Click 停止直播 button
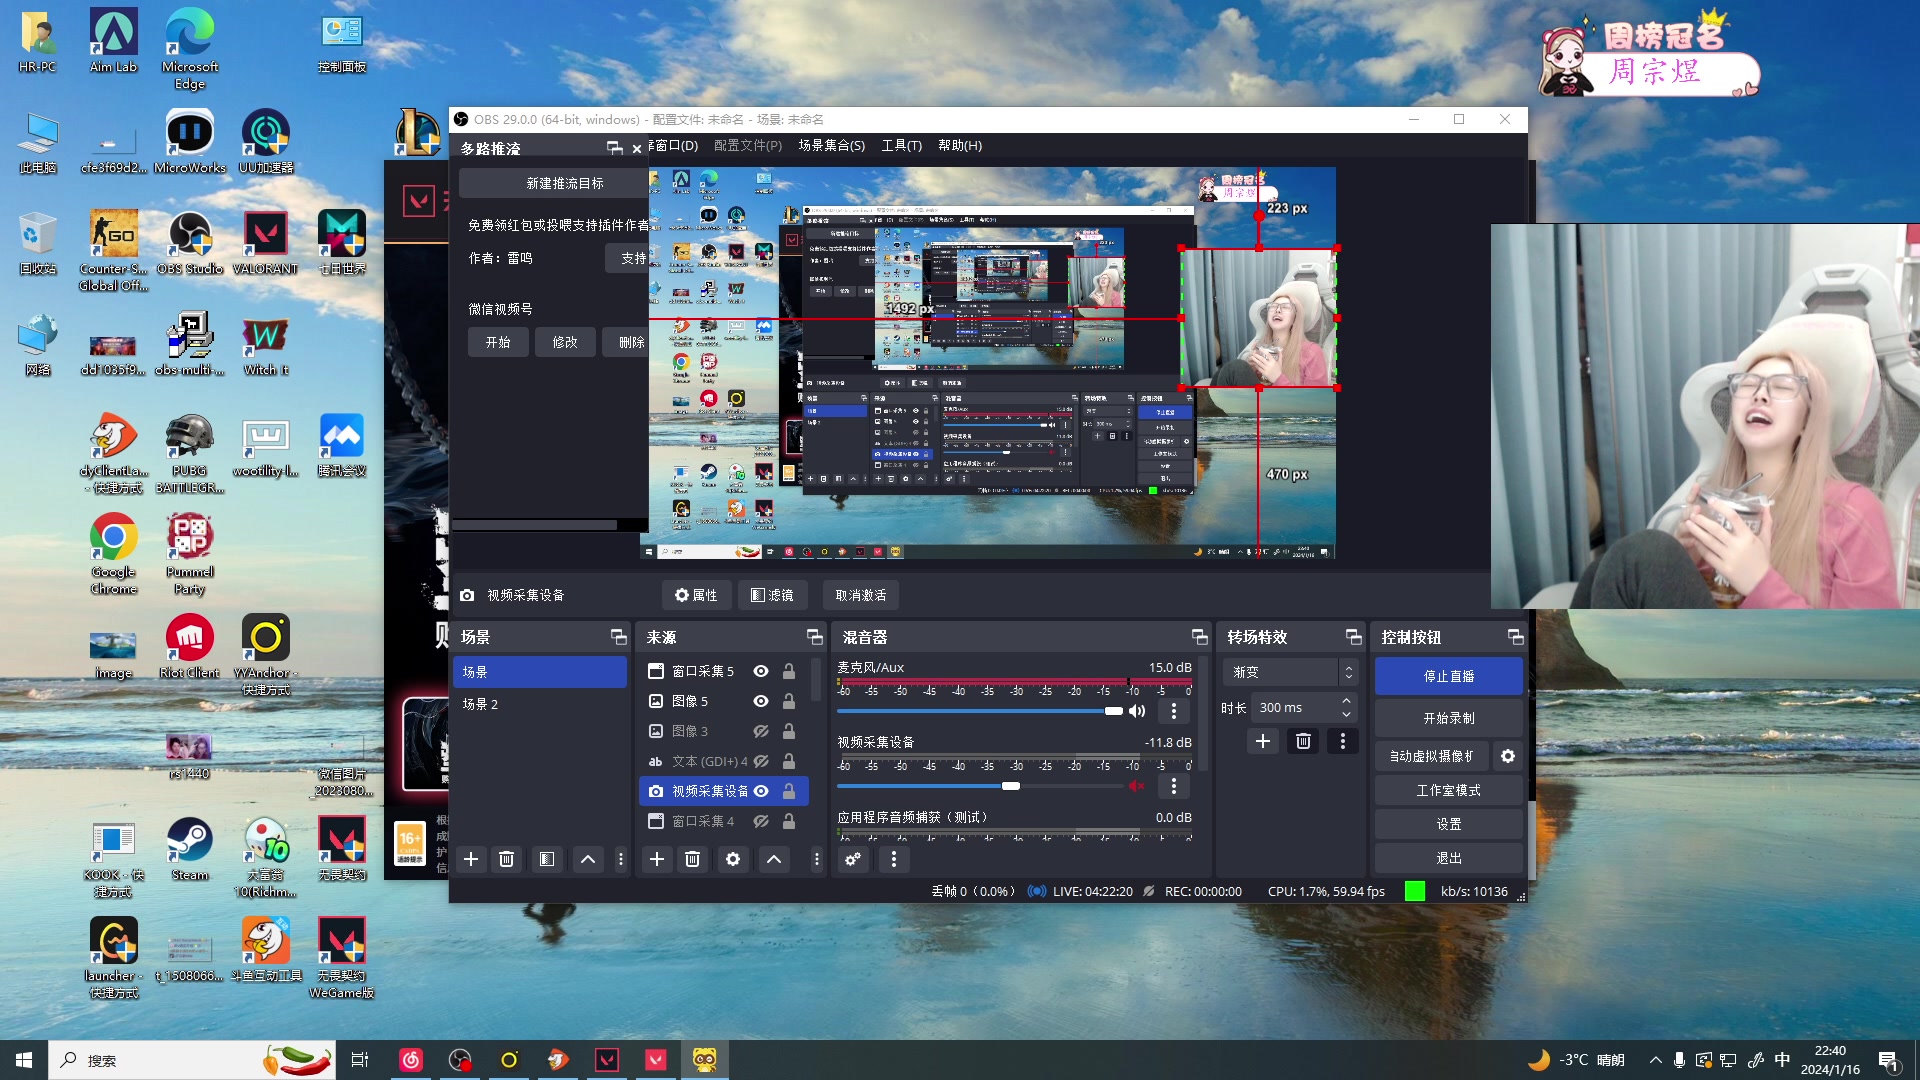Screen dimensions: 1920x1080 click(1449, 676)
